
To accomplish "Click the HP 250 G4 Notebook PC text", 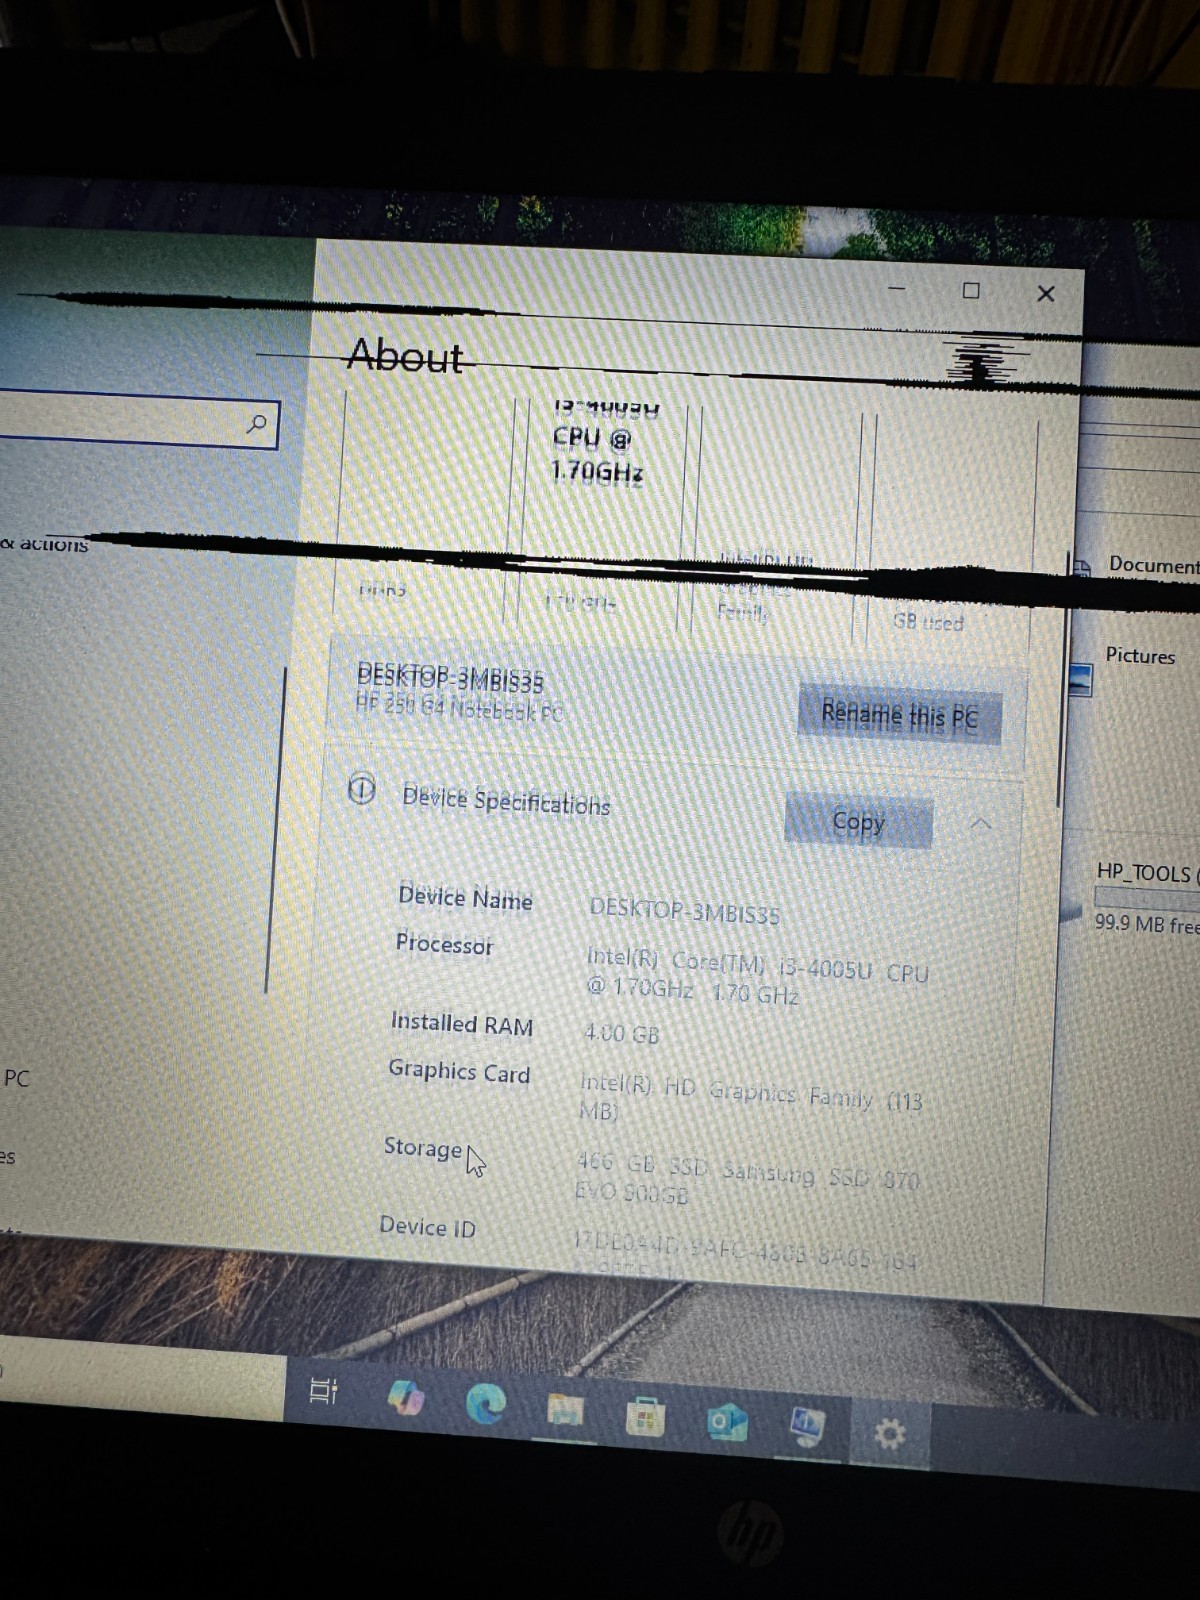I will tap(460, 708).
